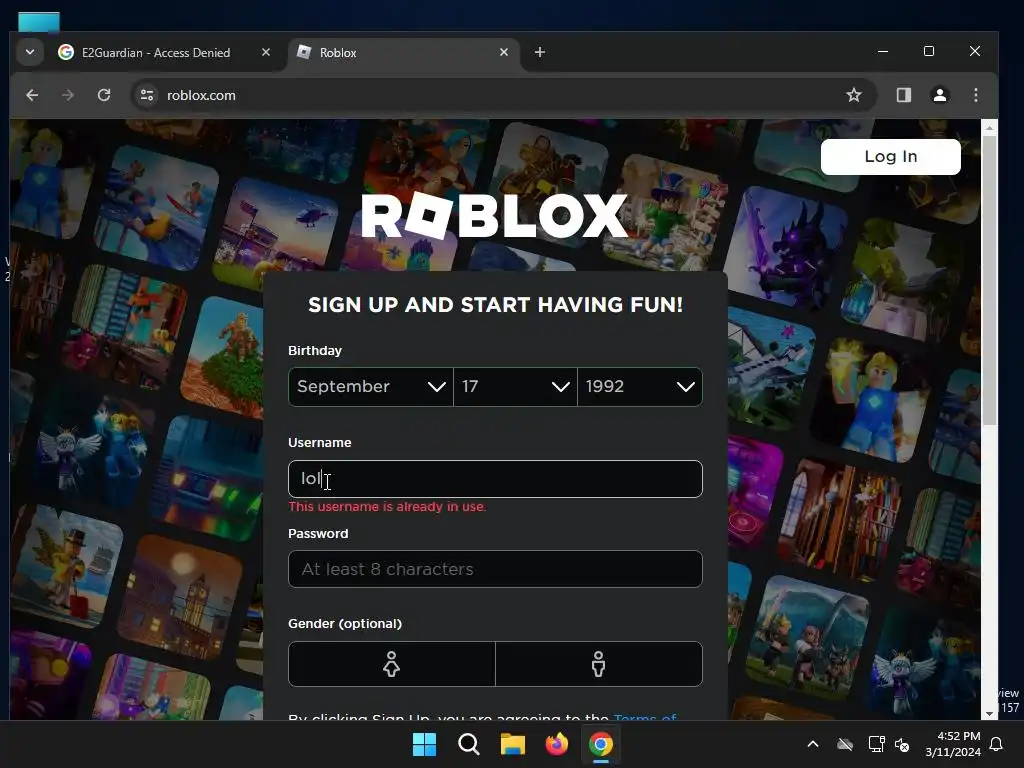Click the Username field containing lol

click(x=495, y=479)
